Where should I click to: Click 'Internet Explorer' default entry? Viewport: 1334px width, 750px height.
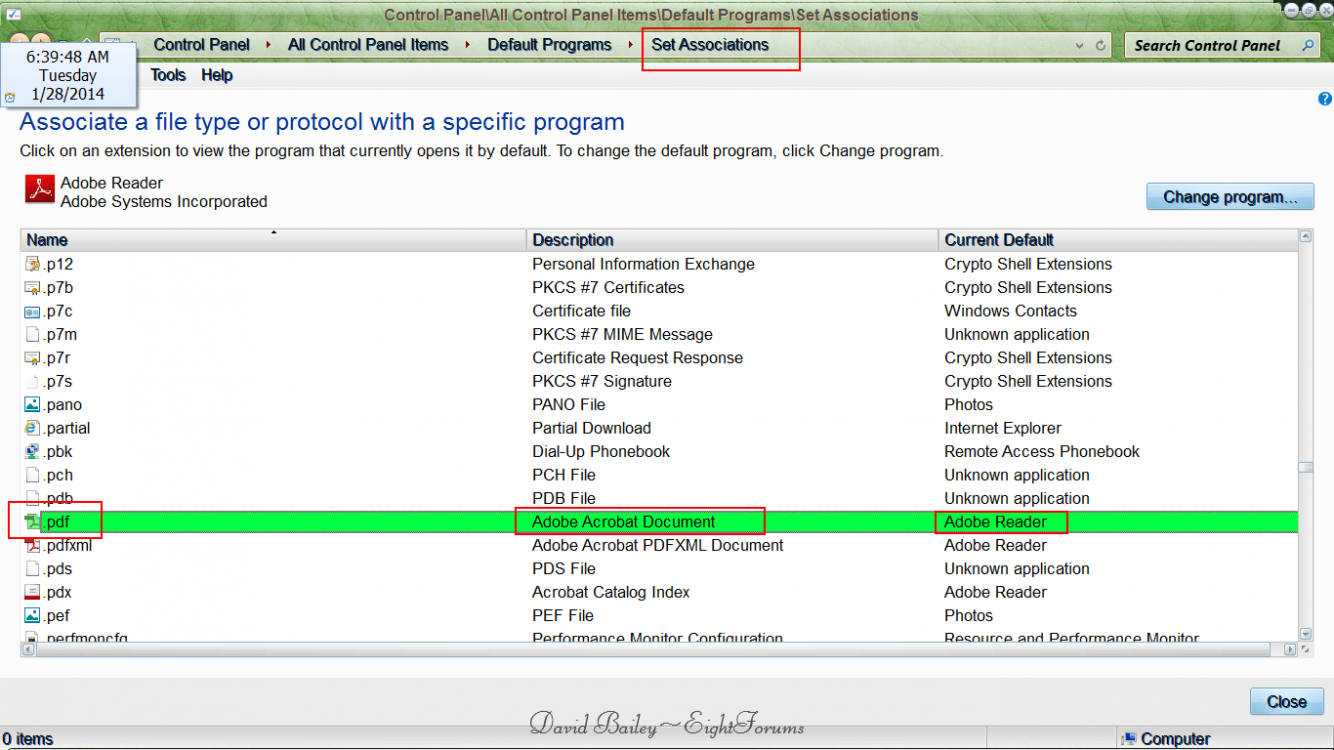(1003, 428)
